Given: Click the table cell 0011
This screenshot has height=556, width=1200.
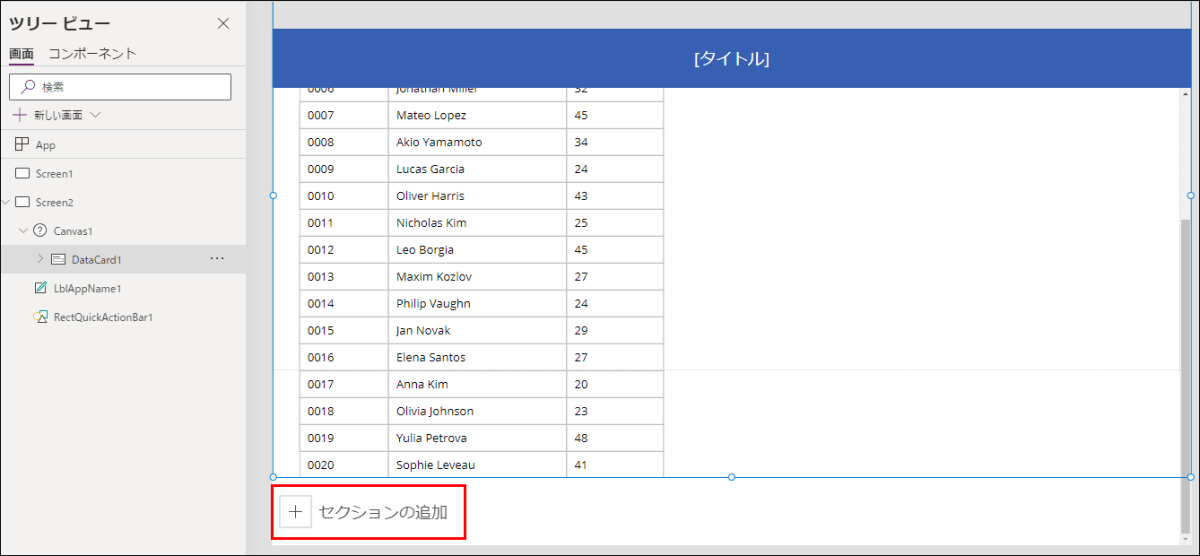Looking at the screenshot, I should pyautogui.click(x=344, y=223).
